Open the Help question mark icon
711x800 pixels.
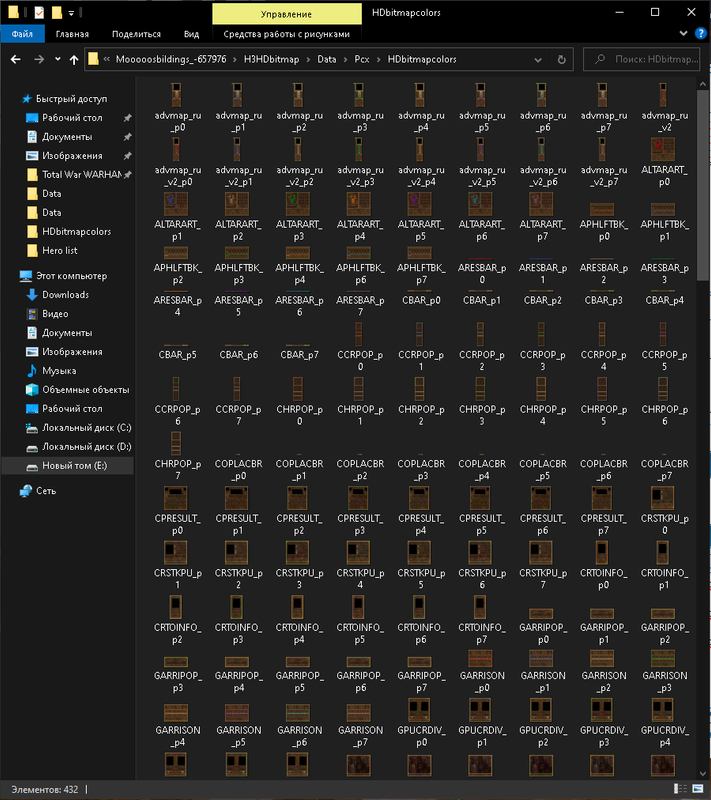tap(701, 34)
